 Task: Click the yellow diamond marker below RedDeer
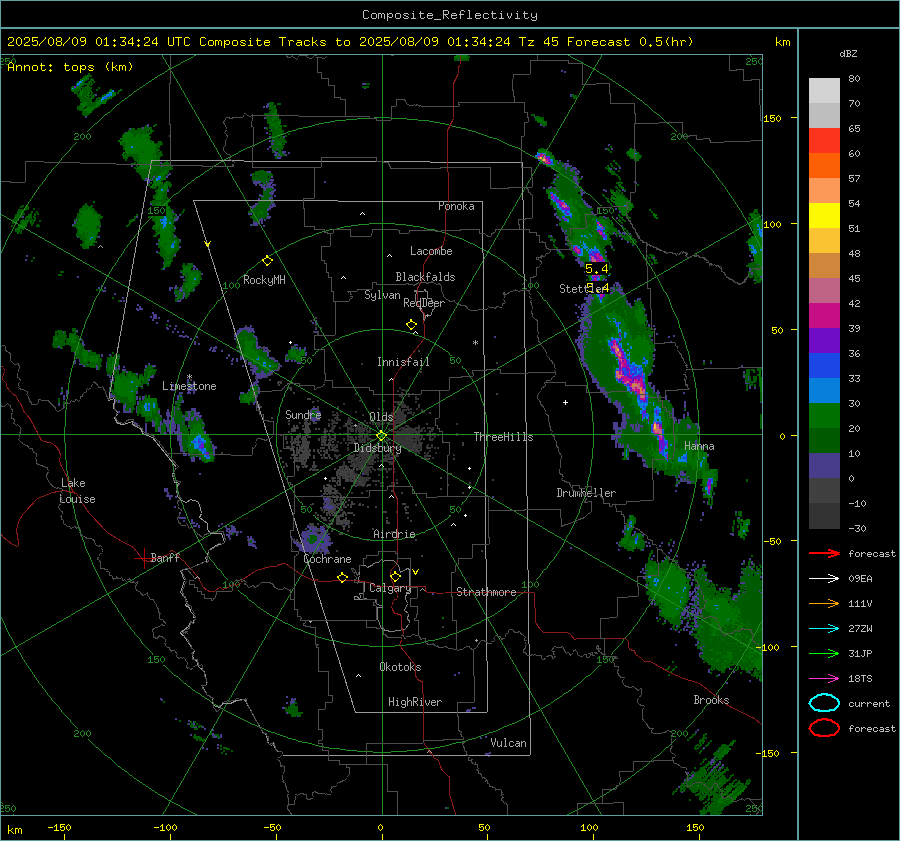point(411,325)
